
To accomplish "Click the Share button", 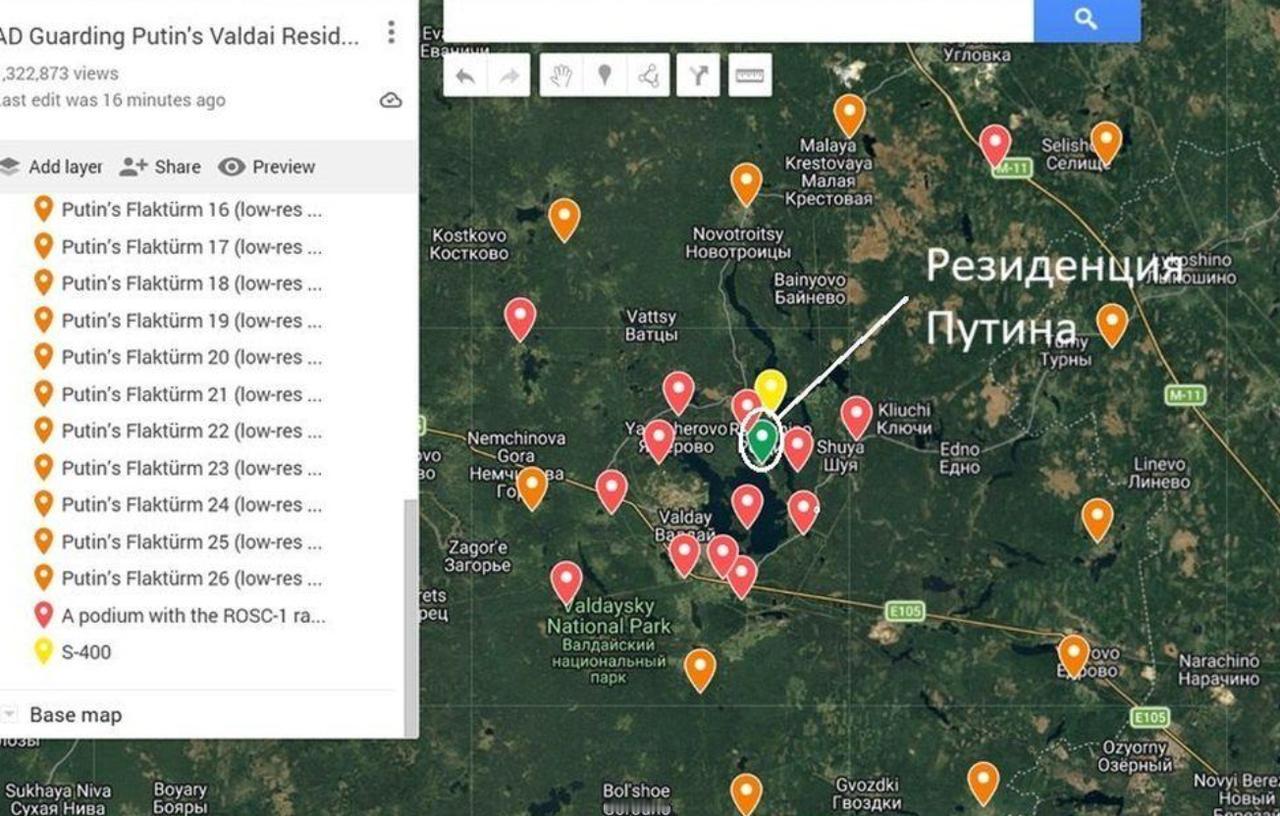I will coord(160,167).
